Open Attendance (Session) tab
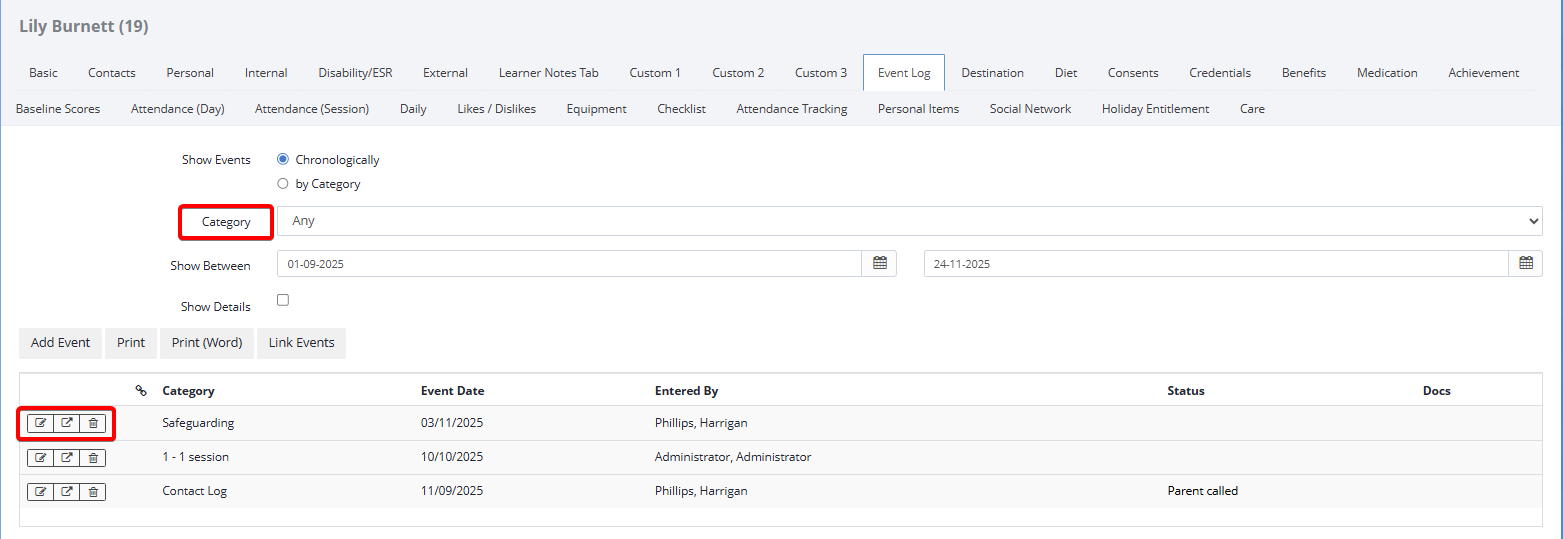Screen dimensions: 1563x539 [x=312, y=109]
